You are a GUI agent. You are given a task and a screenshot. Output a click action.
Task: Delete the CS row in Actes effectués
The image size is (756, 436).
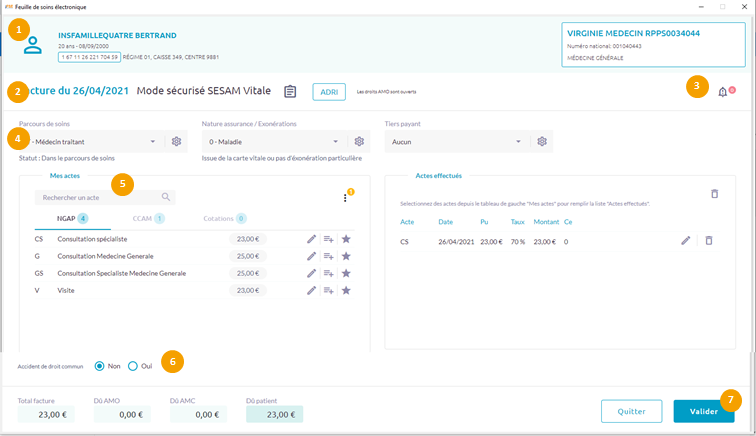[x=708, y=241]
